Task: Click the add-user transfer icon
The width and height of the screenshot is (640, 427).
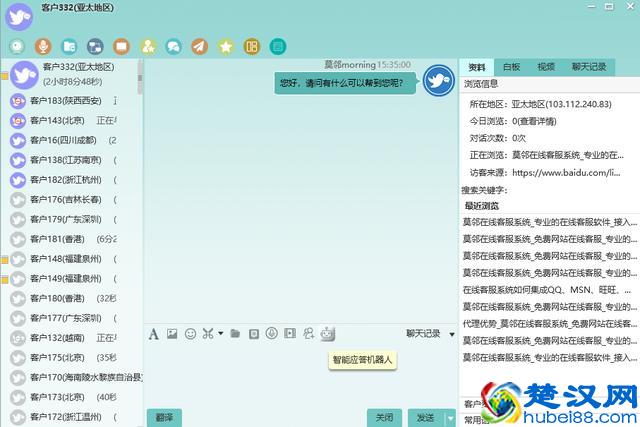Action: [308, 334]
